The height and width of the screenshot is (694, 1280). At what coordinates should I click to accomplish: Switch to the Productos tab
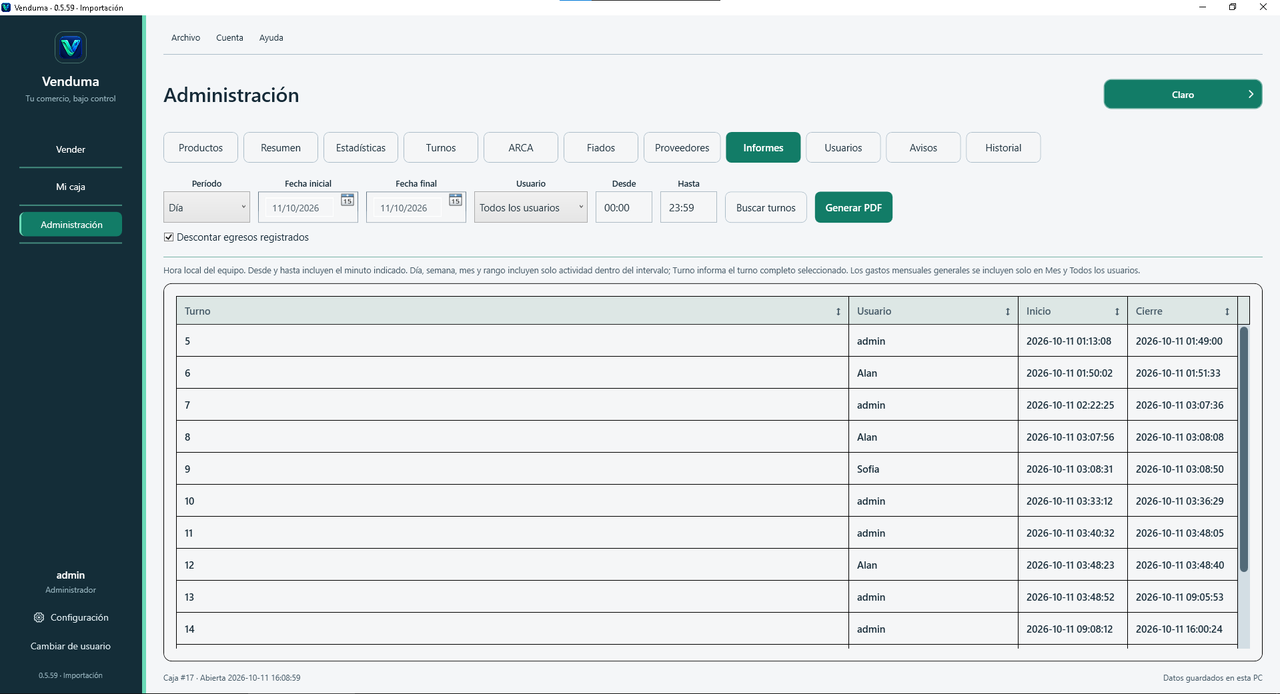[x=201, y=147]
